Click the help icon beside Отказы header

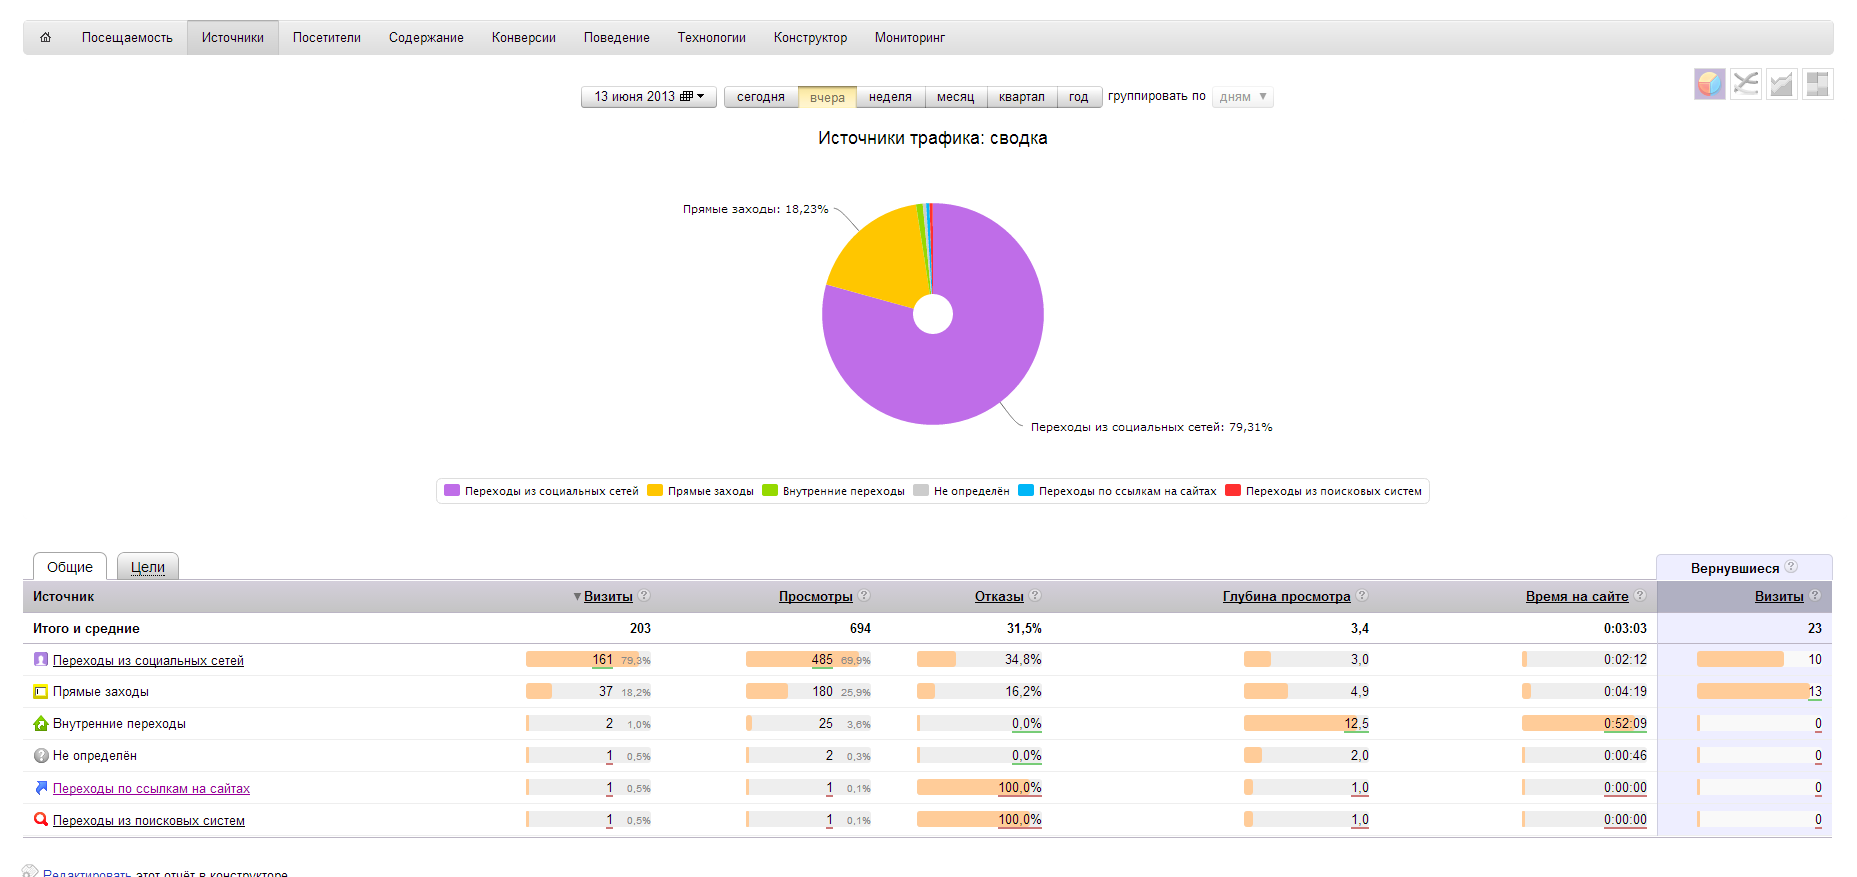coord(1035,595)
